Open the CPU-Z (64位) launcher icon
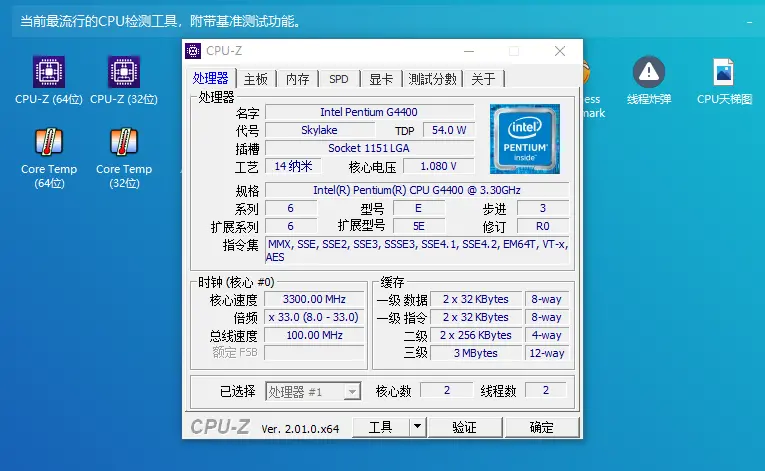 click(49, 72)
